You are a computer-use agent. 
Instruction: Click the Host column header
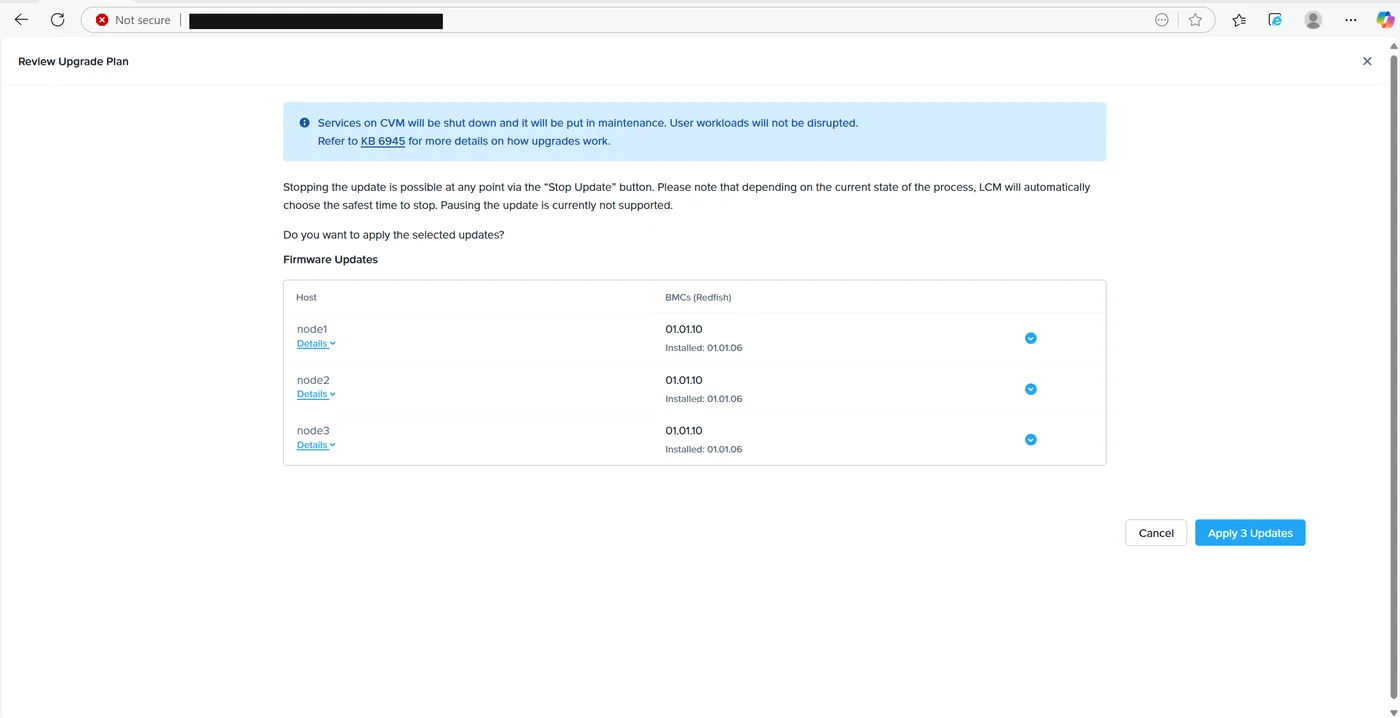306,297
